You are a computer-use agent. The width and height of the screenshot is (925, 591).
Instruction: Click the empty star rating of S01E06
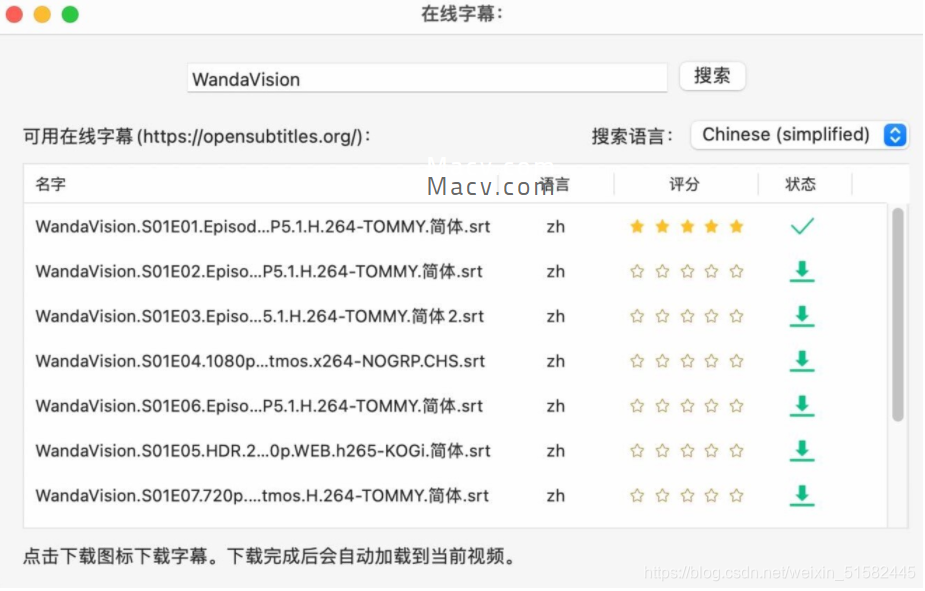[687, 406]
